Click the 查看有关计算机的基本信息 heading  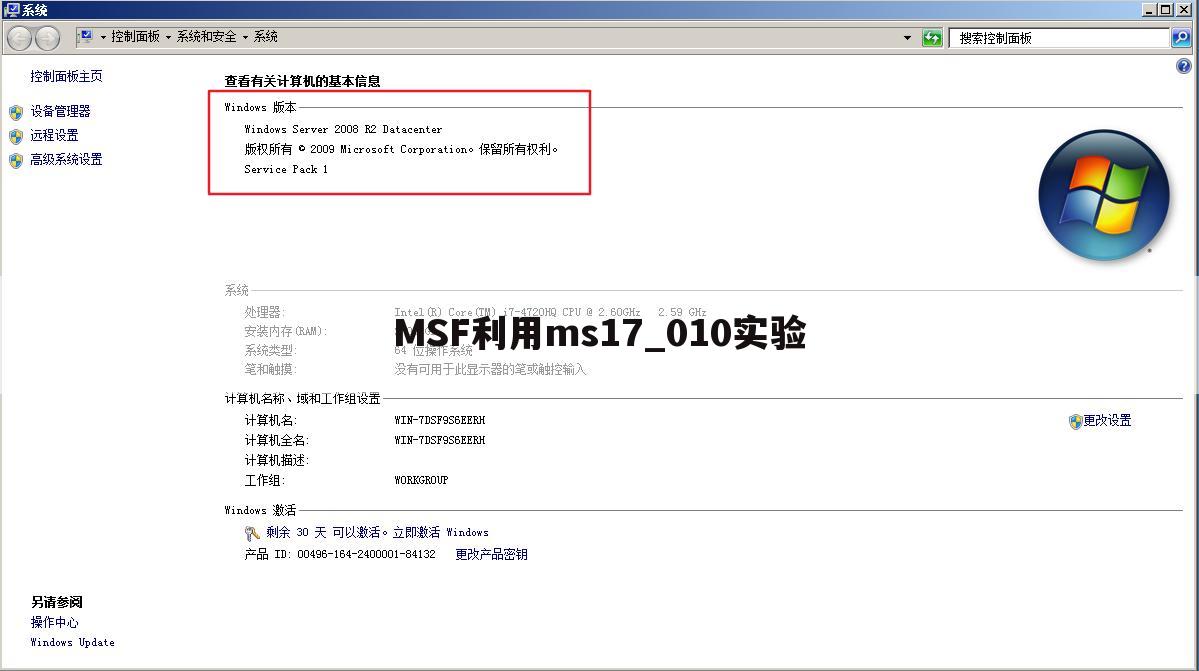[x=302, y=81]
